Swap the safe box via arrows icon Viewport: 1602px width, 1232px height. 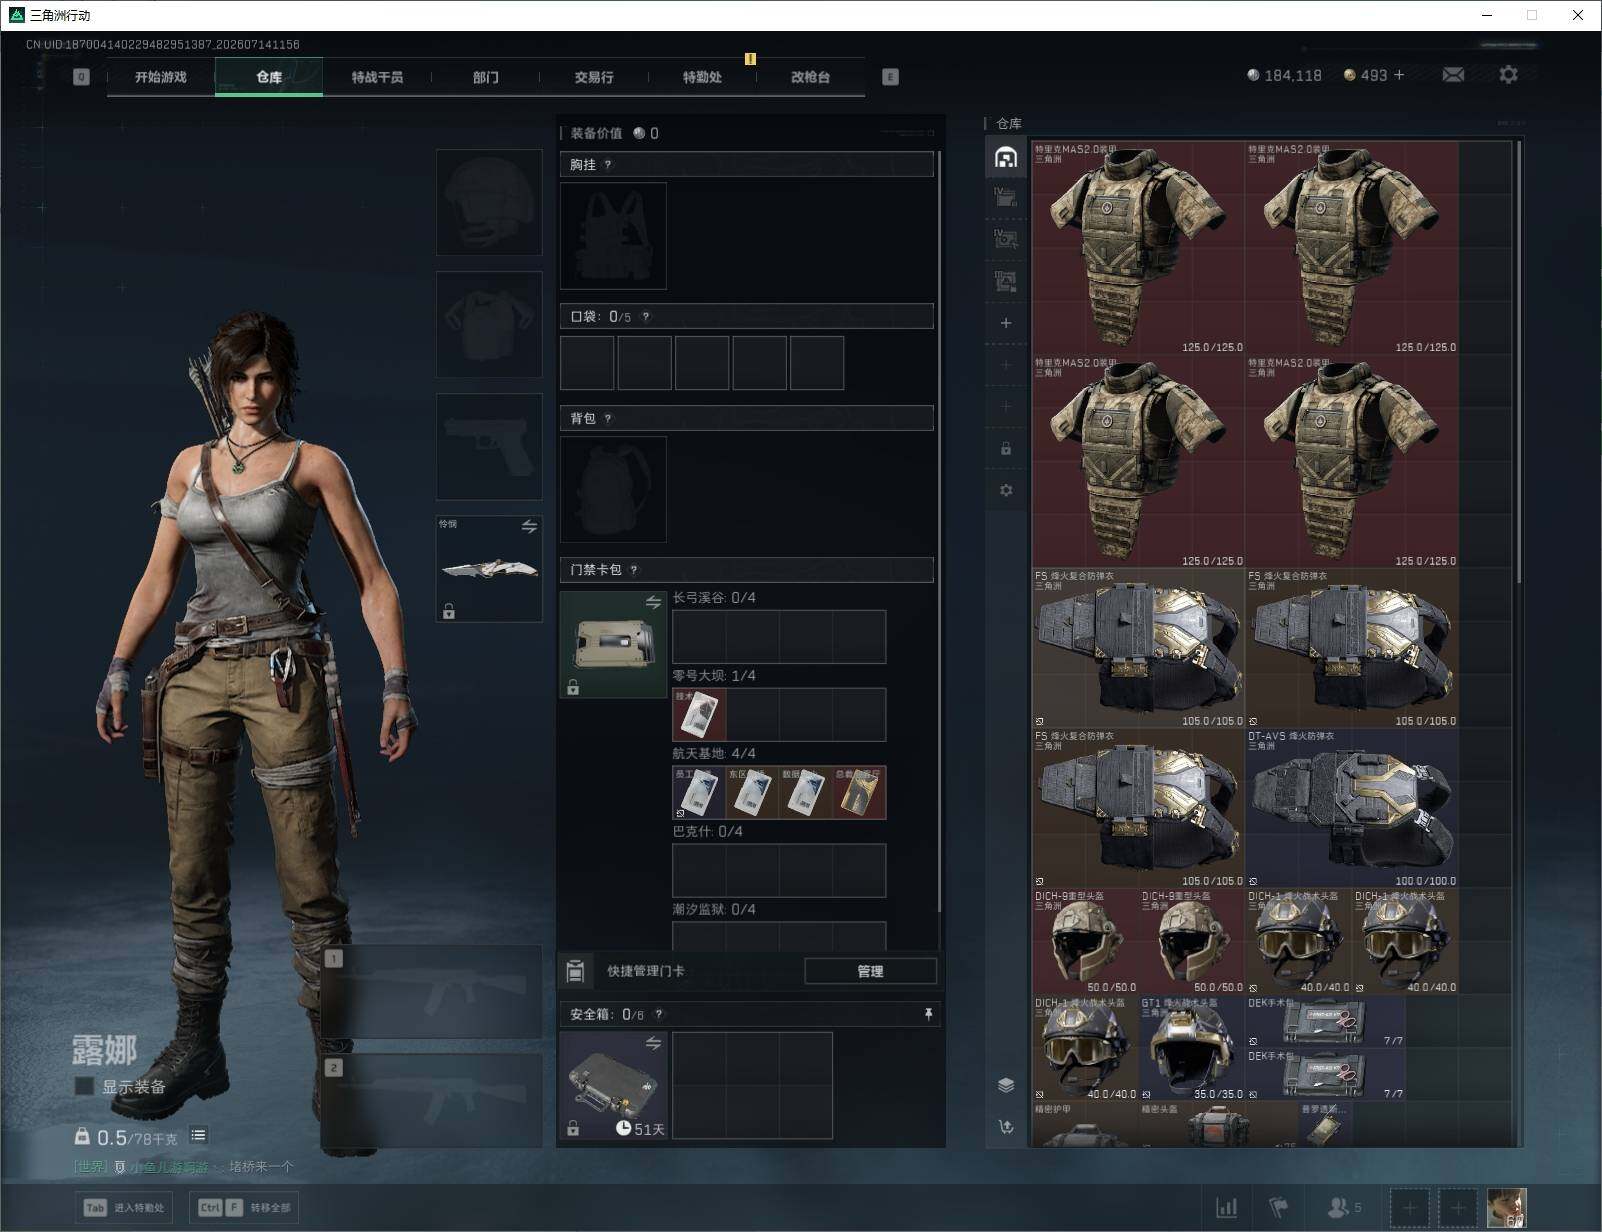tap(653, 1043)
